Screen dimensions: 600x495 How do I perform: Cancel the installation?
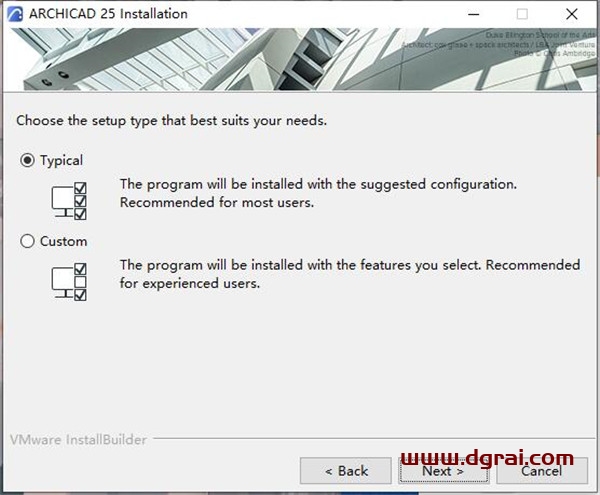[542, 471]
